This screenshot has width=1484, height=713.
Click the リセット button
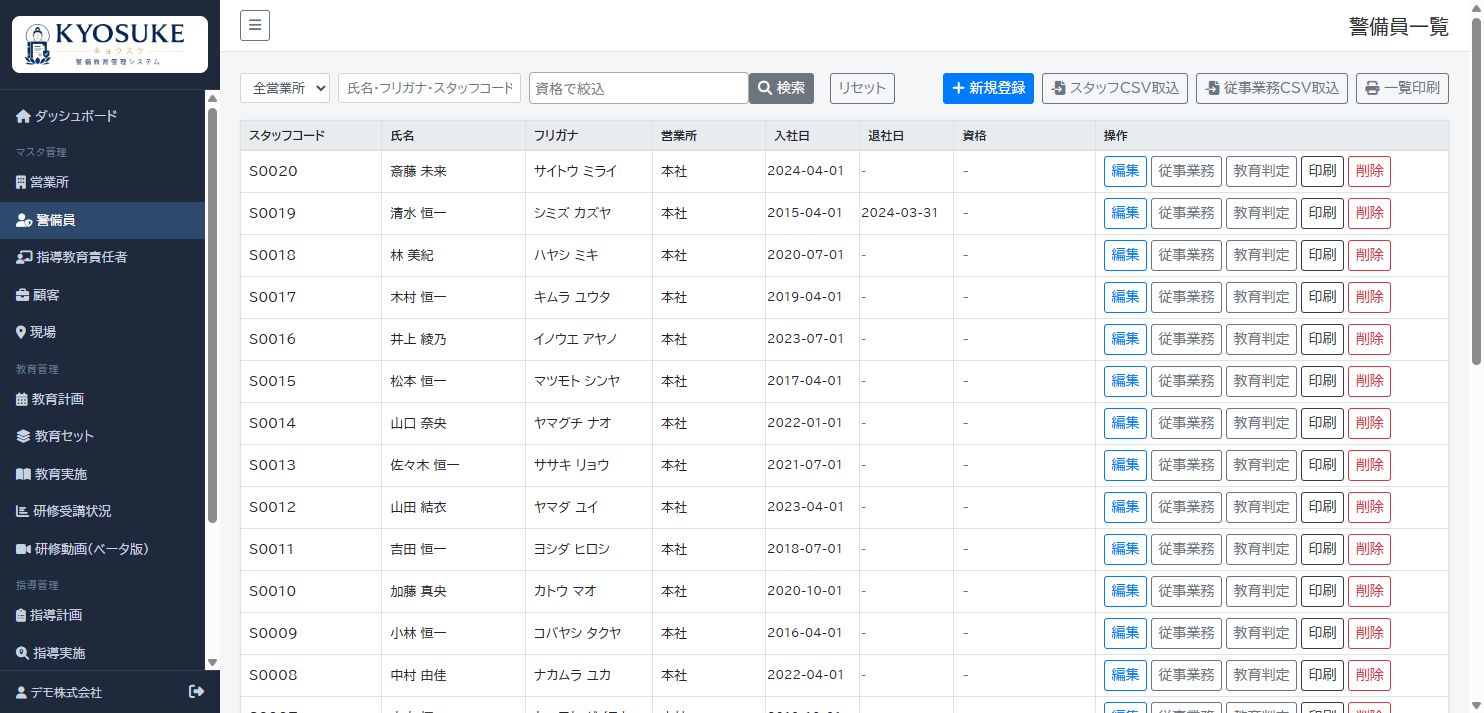862,88
